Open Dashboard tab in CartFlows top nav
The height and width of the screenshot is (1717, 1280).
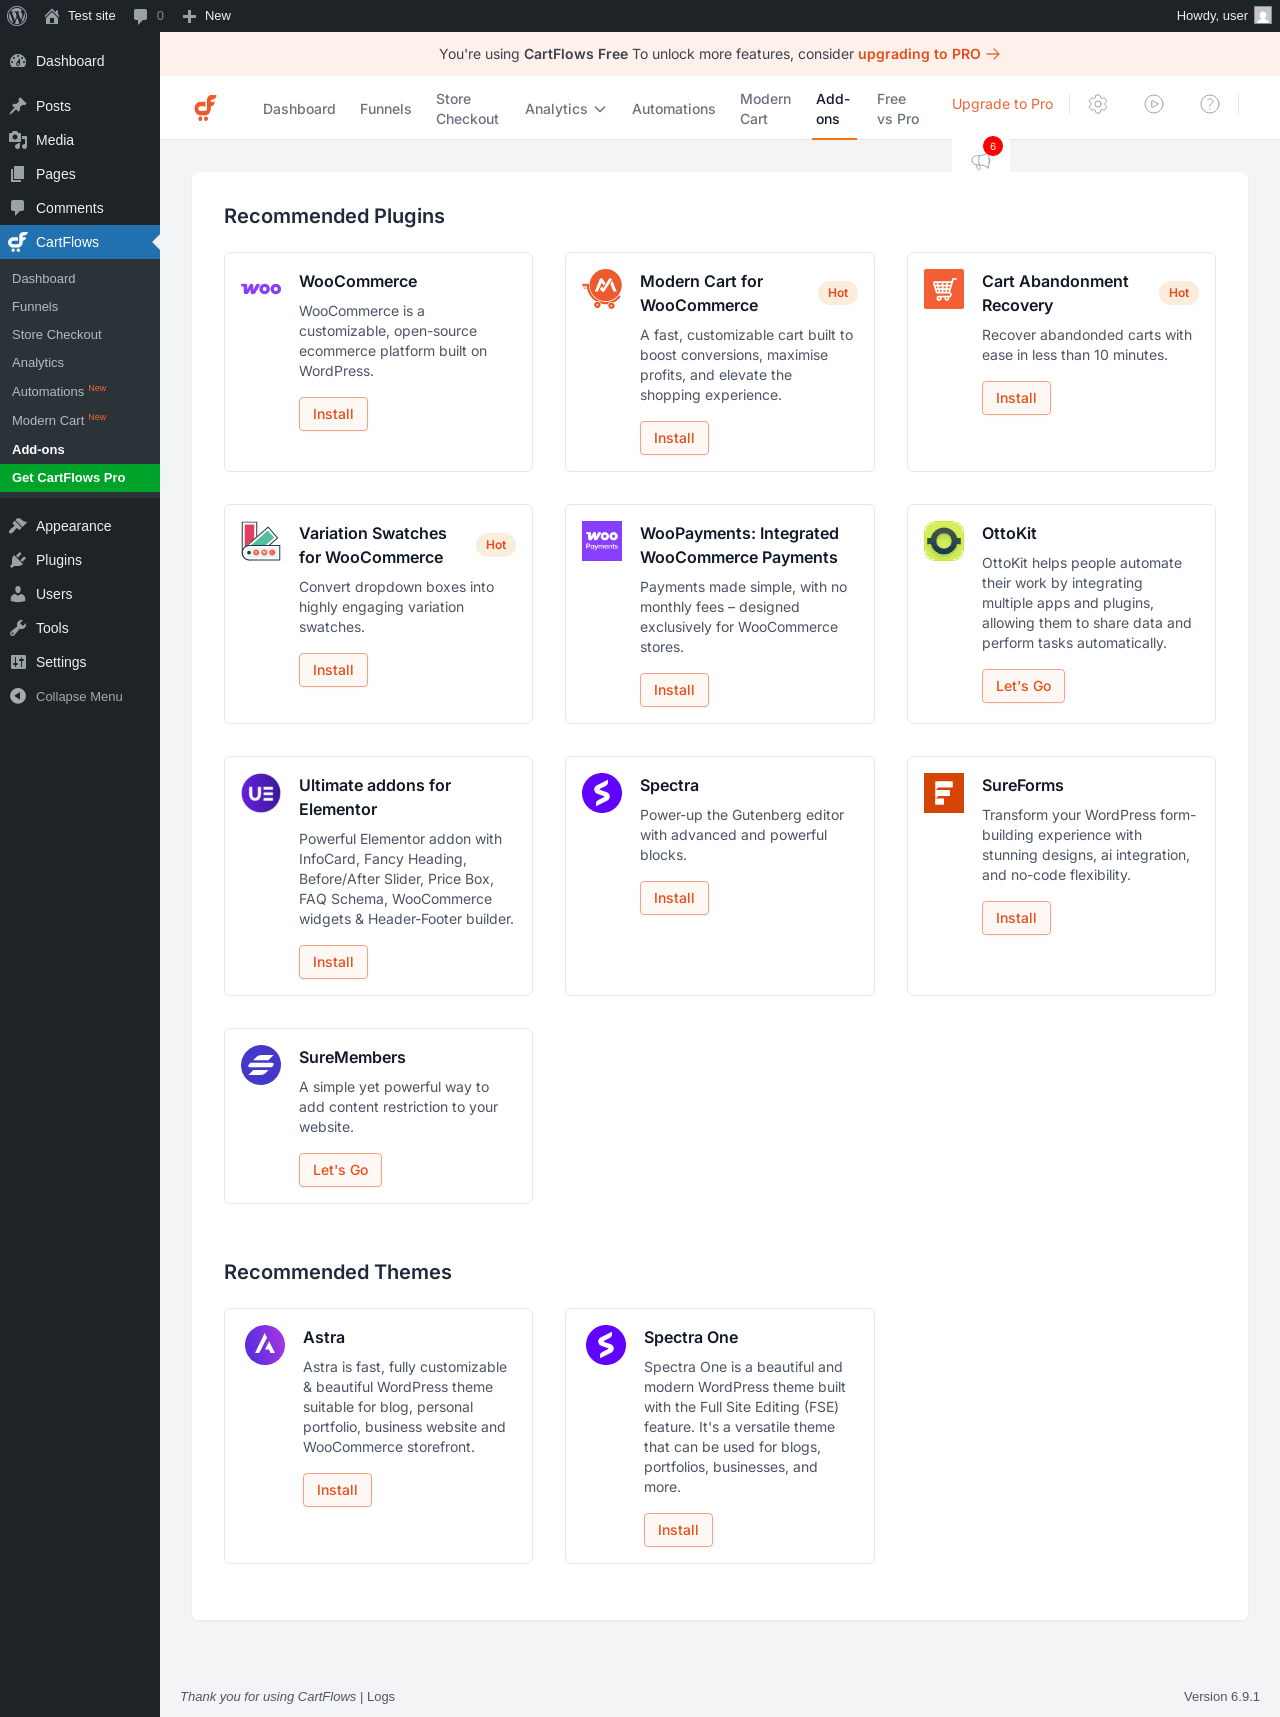pos(299,109)
